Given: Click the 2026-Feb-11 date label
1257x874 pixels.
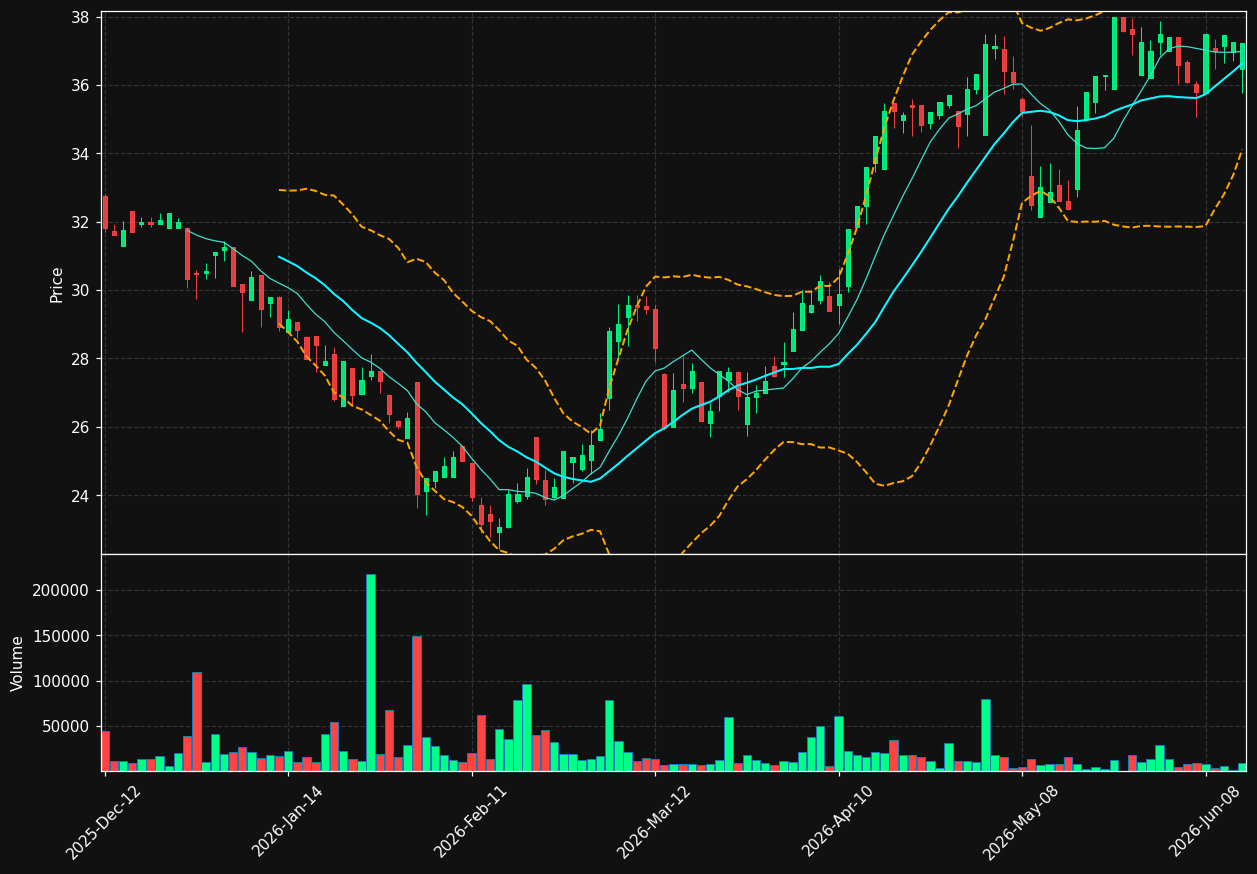Looking at the screenshot, I should coord(471,822).
